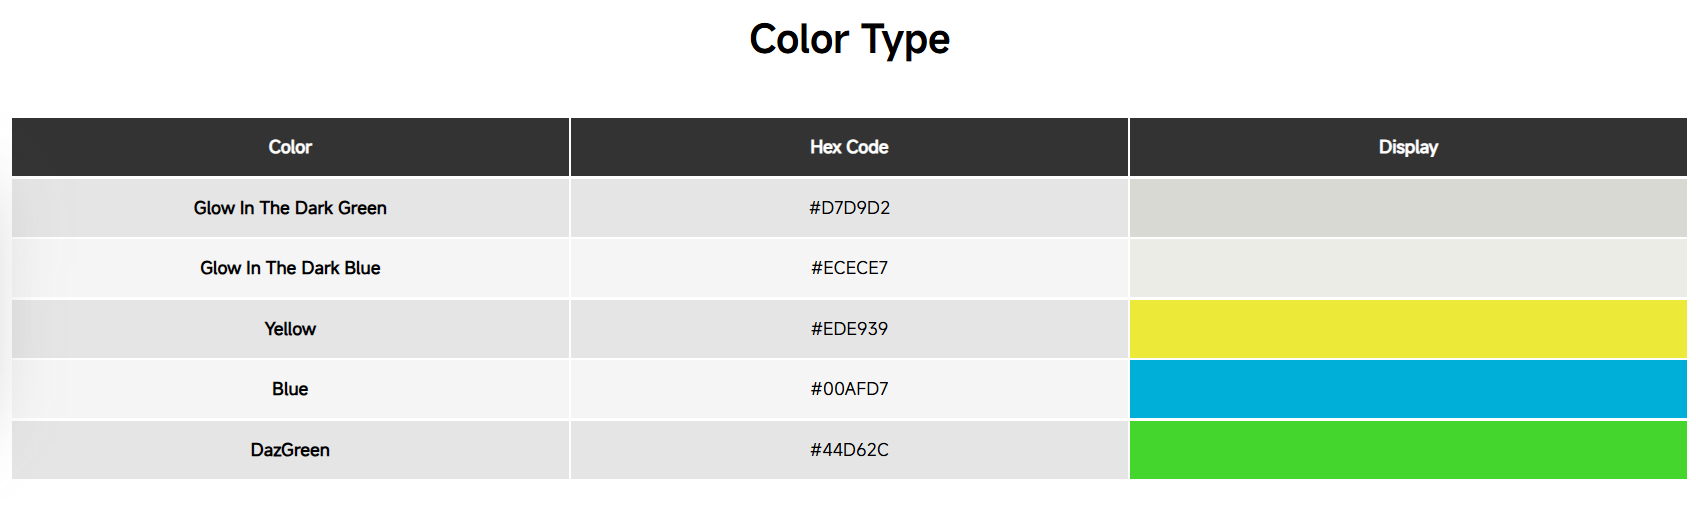Click hex code #EDE939
Viewport: 1696px width, 524px height.
849,329
